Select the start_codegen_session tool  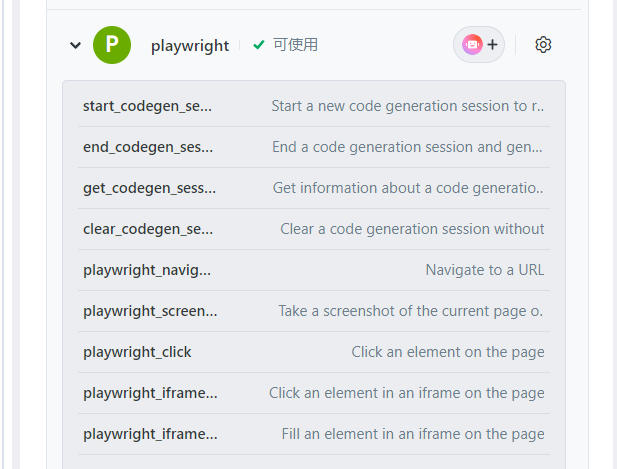tap(148, 106)
